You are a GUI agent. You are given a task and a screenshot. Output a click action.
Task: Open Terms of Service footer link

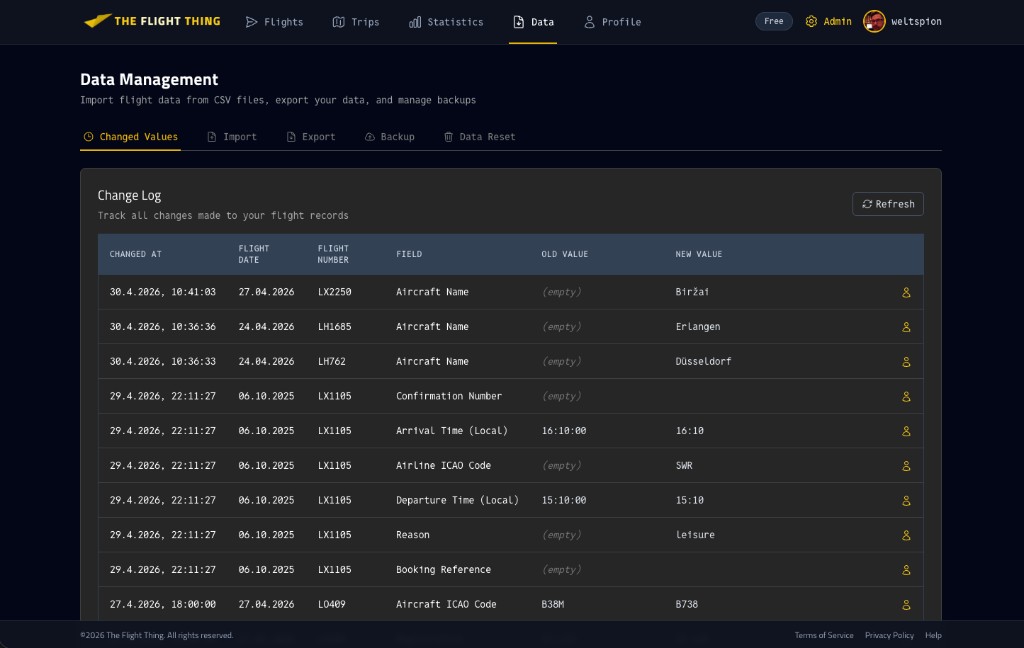[x=824, y=635]
